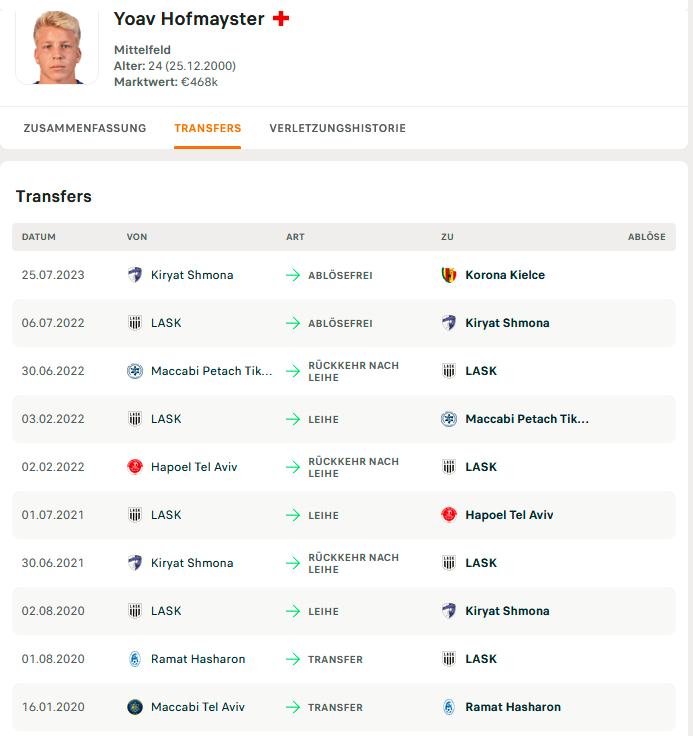Select the Transfers tab
This screenshot has width=693, height=736.
coord(207,128)
